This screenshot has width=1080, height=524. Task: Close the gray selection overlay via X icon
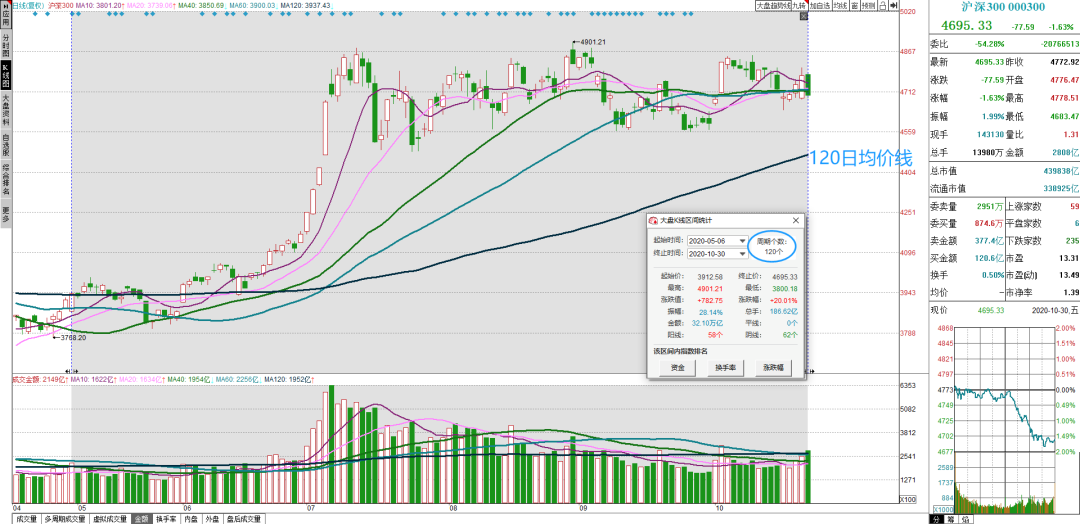coord(804,16)
